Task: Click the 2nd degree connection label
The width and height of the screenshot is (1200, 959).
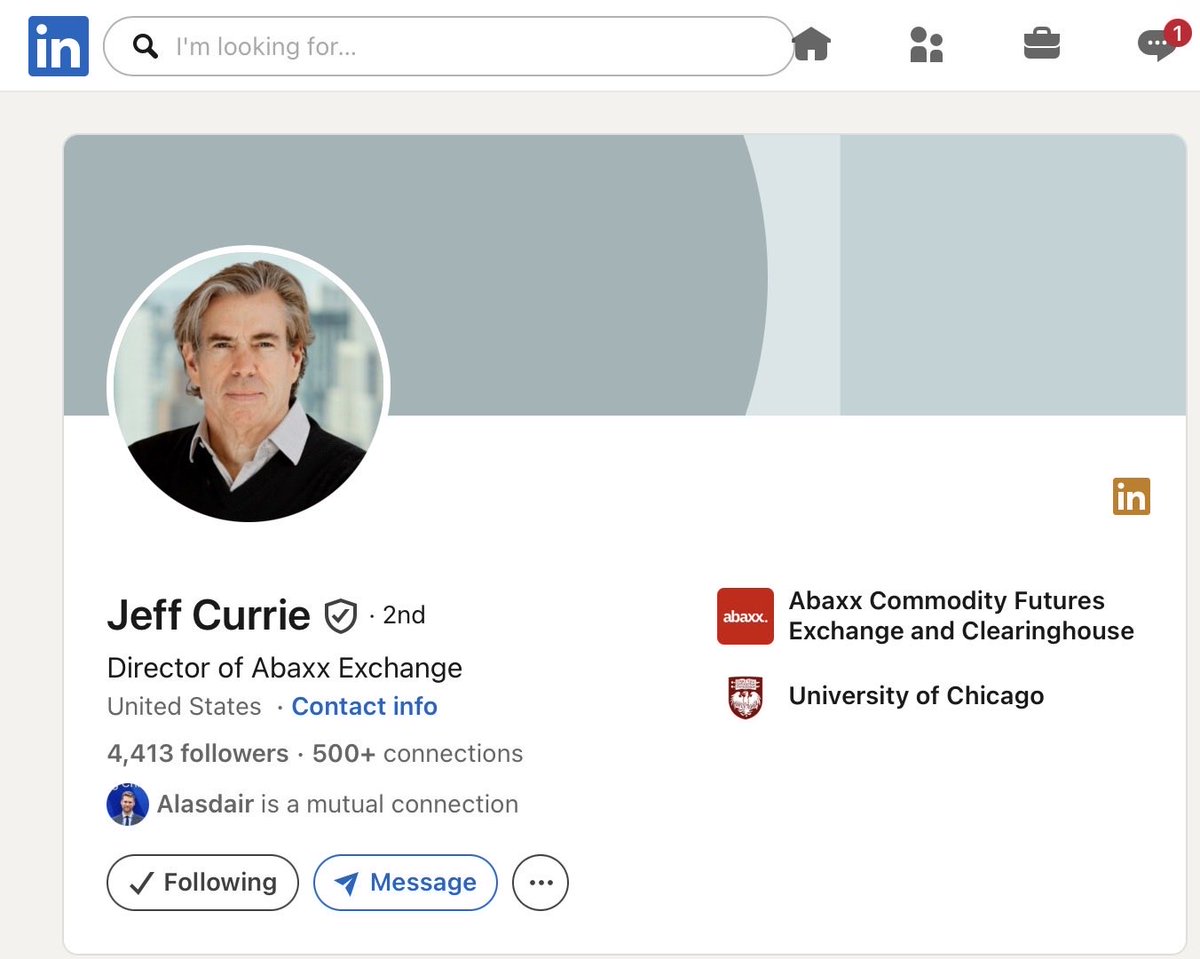Action: tap(404, 615)
